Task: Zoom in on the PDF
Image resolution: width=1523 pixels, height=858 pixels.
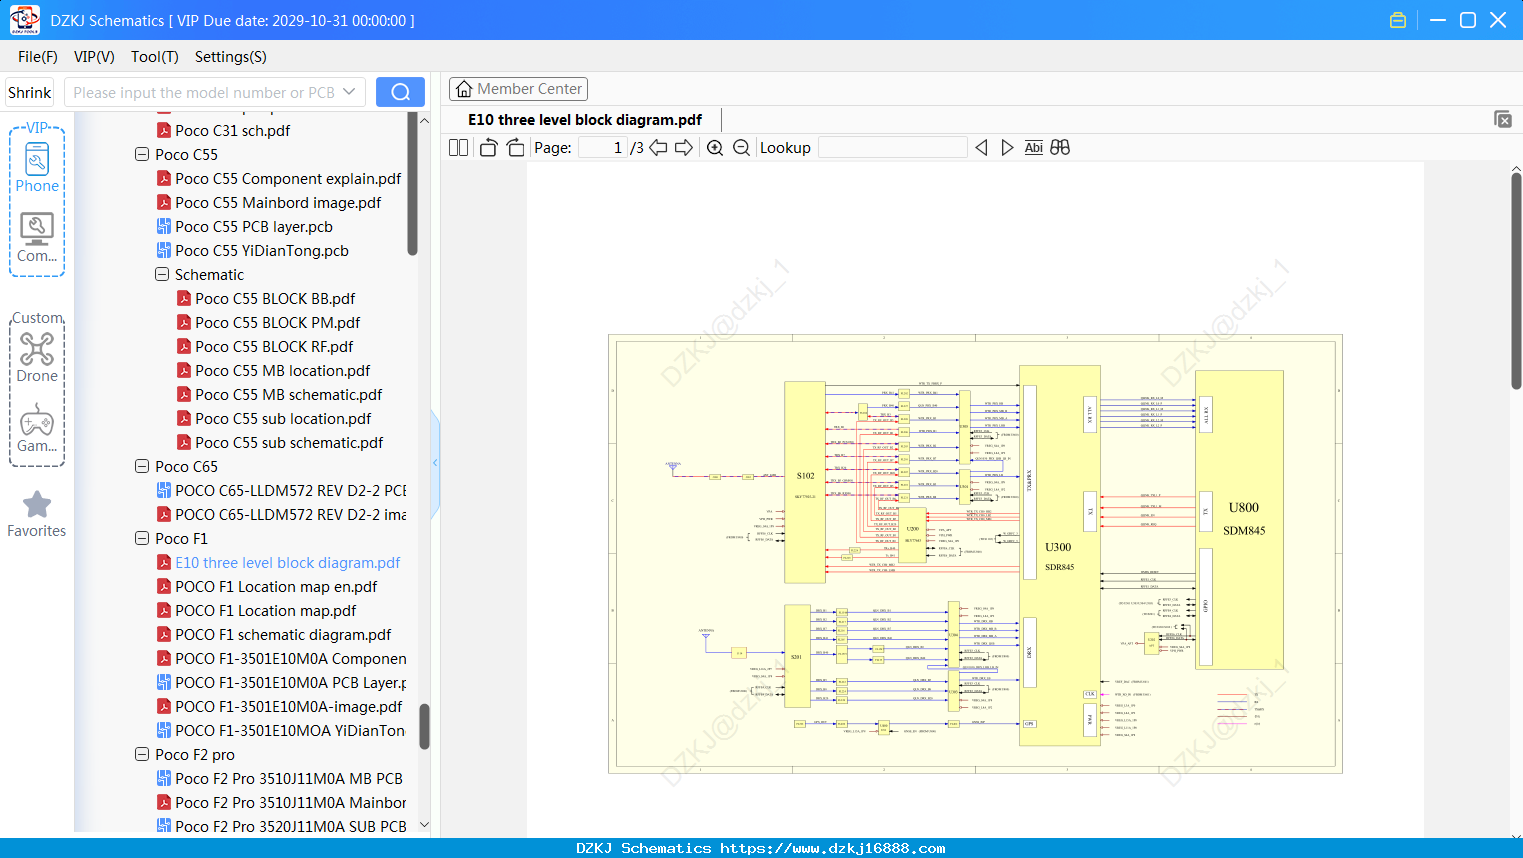Action: pyautogui.click(x=715, y=147)
